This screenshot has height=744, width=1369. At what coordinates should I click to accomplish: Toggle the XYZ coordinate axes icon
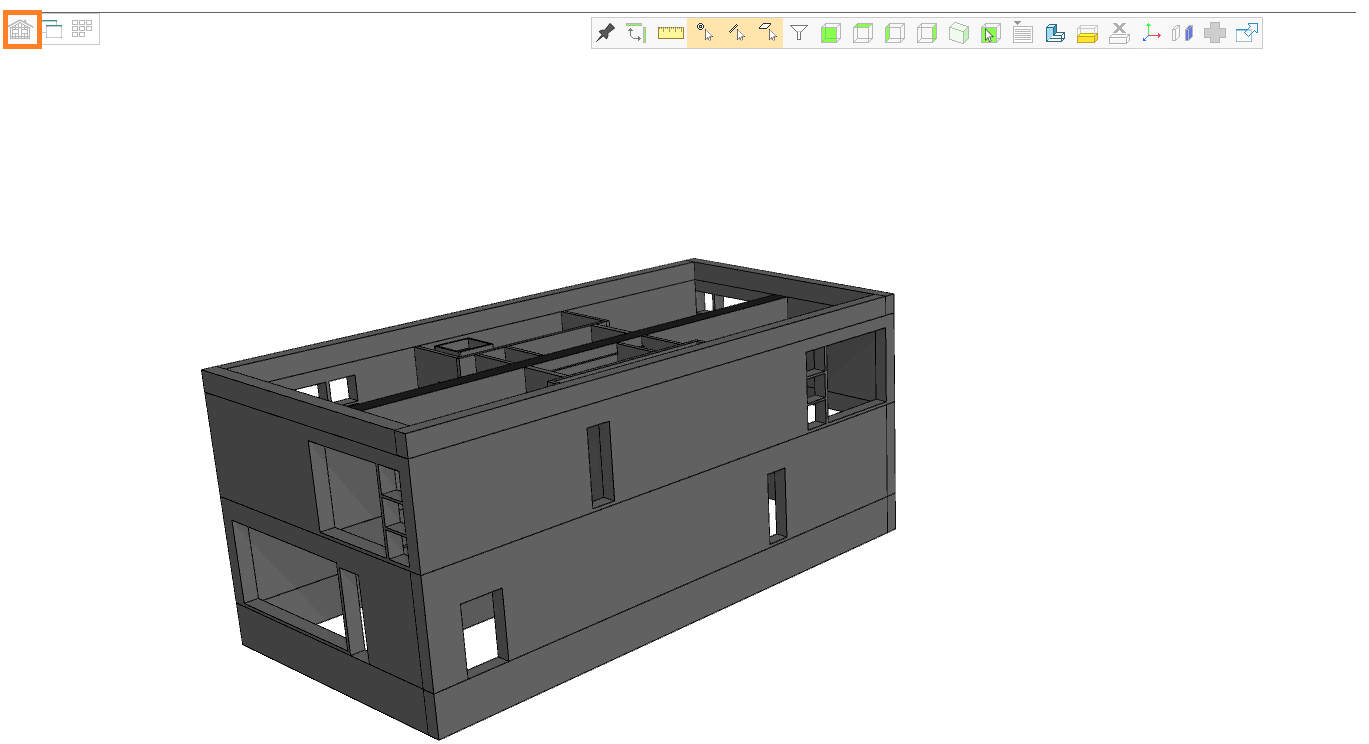(1151, 33)
